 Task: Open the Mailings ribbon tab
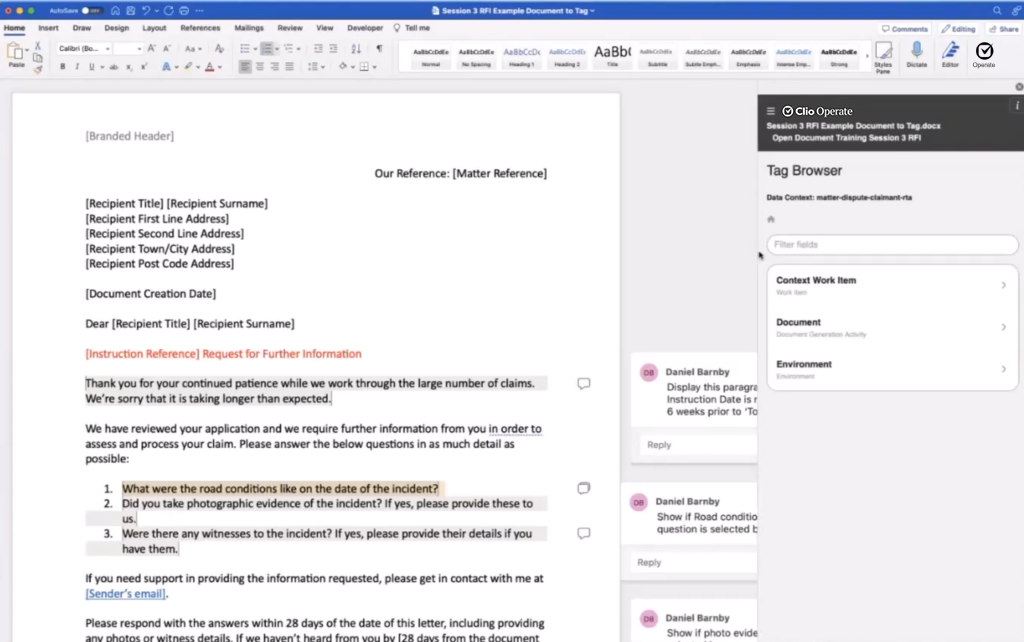click(x=249, y=28)
